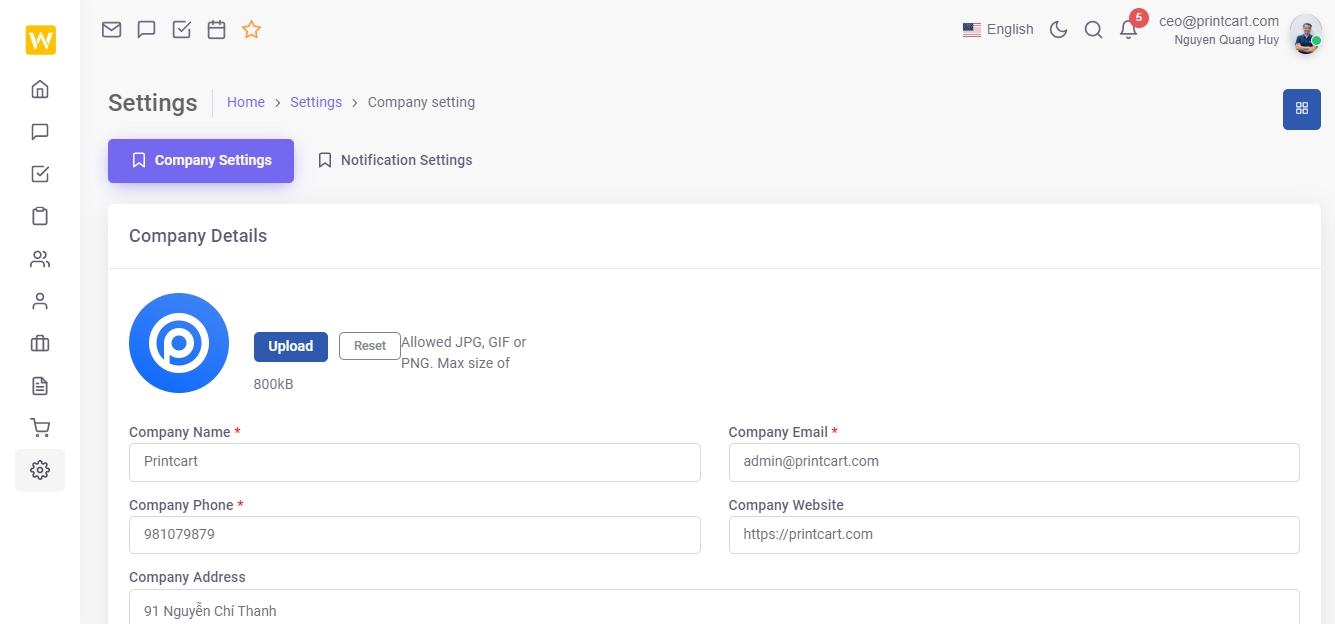
Task: Focus the Company Name field
Action: tap(415, 462)
